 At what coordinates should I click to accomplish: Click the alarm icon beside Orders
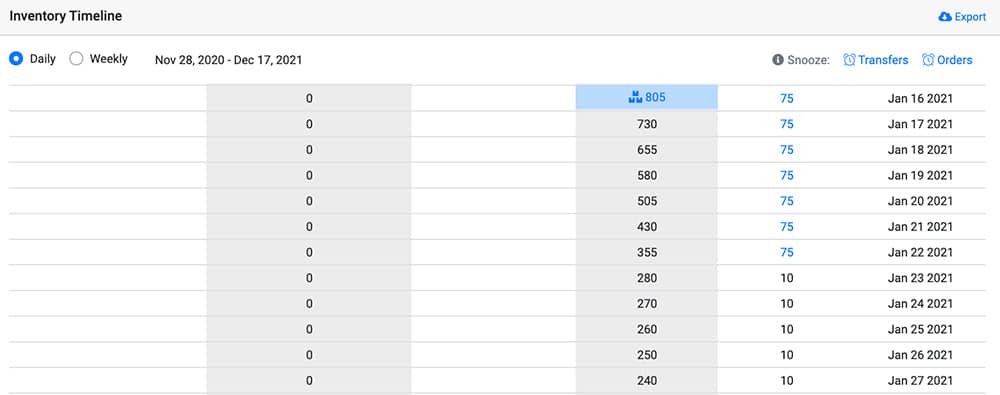click(x=928, y=60)
